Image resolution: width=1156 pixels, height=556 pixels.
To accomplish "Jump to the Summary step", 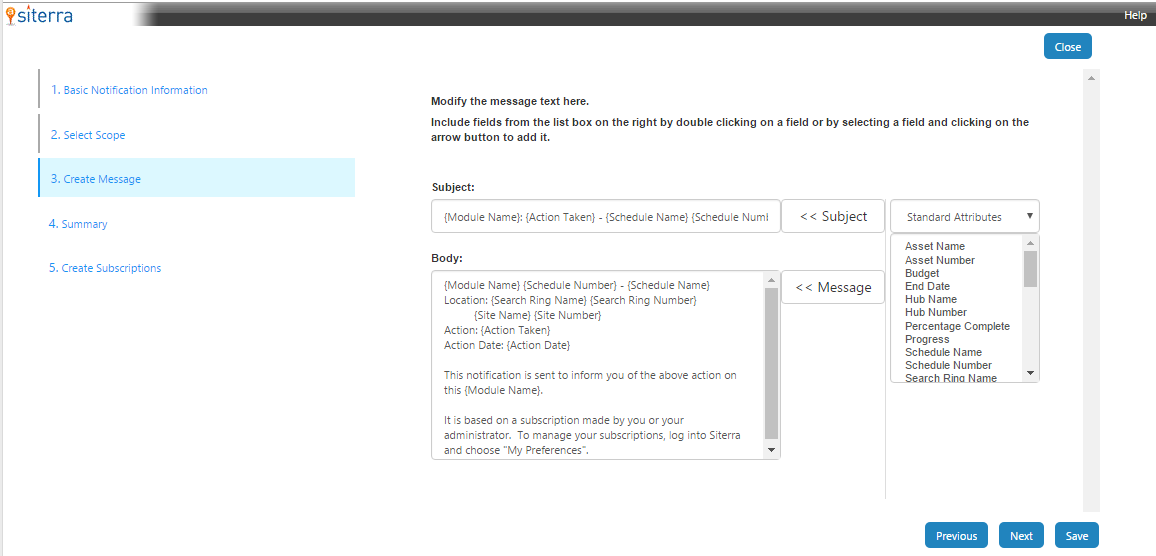I will [84, 224].
